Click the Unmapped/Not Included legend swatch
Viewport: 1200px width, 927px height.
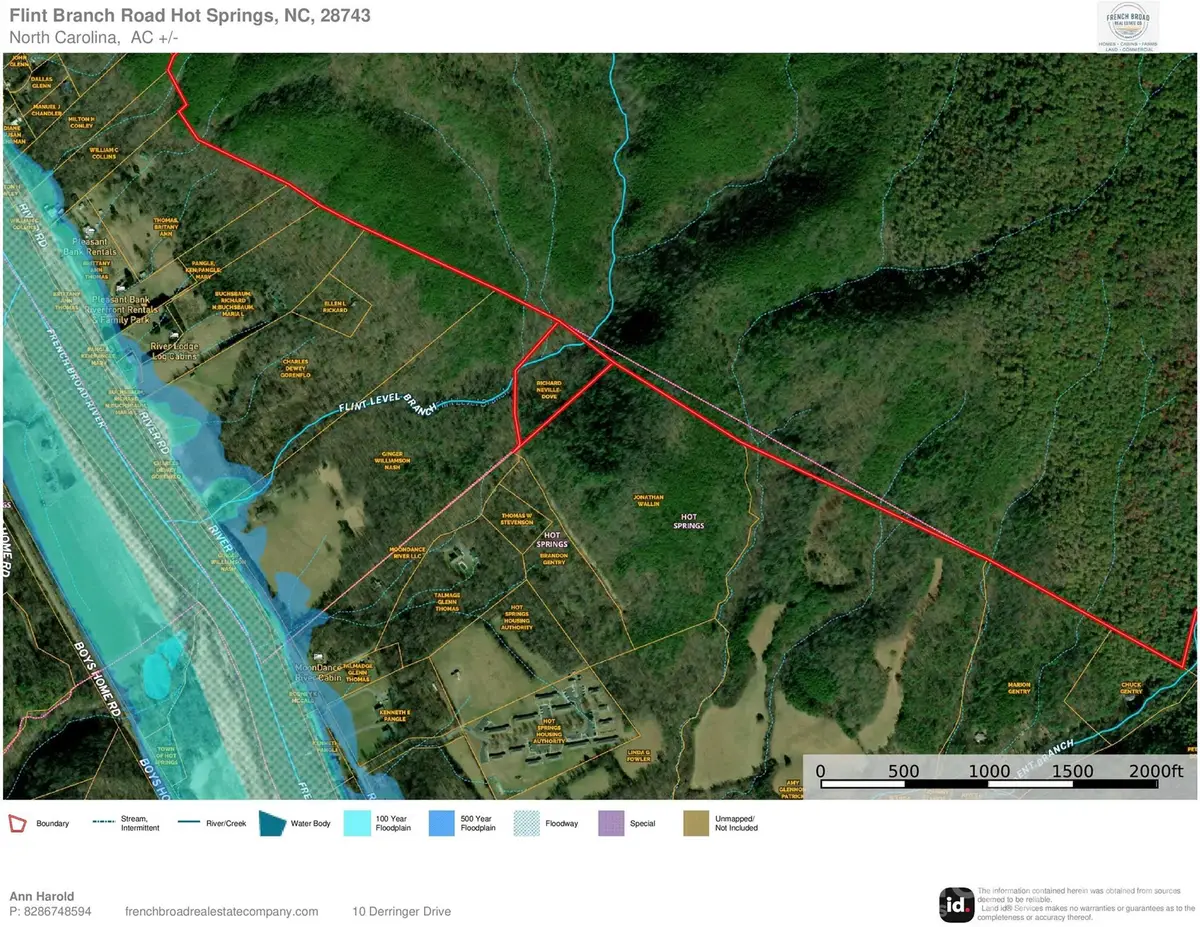click(696, 823)
